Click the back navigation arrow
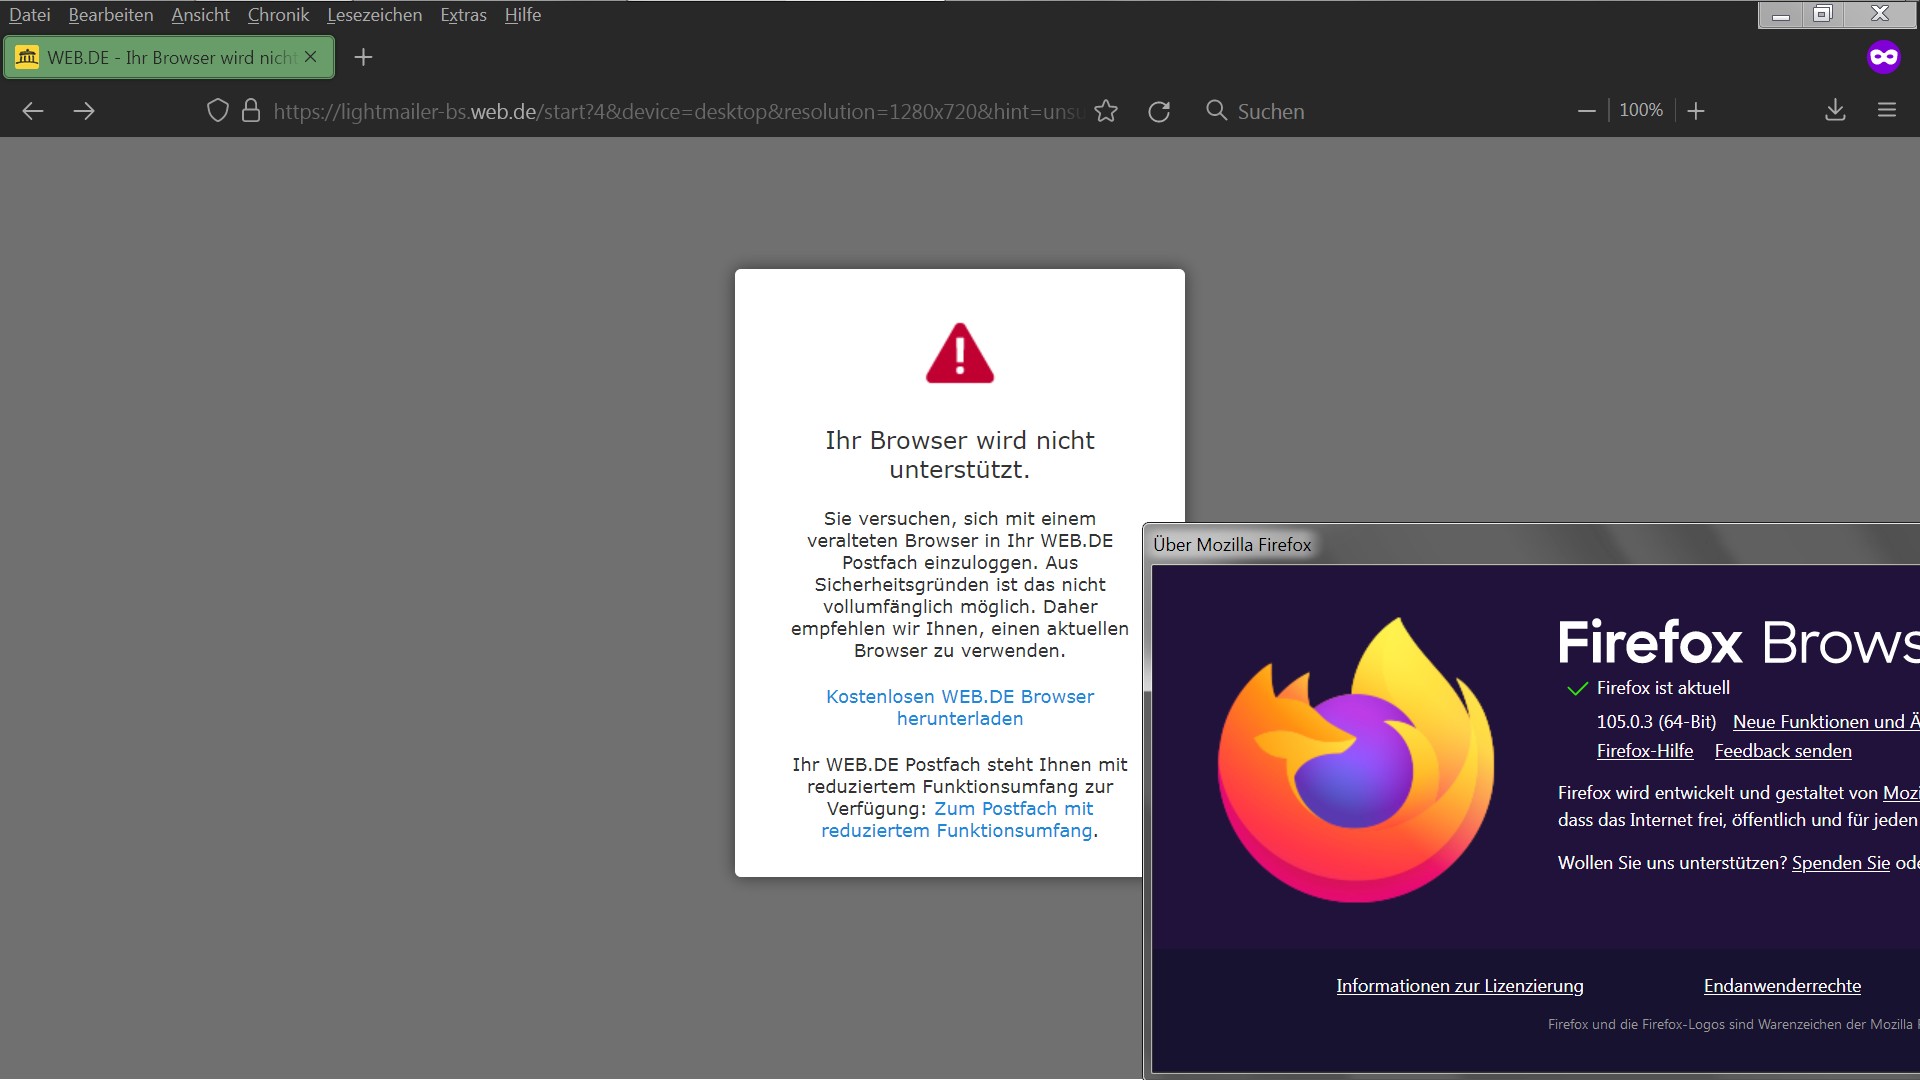The width and height of the screenshot is (1920, 1080). click(33, 111)
